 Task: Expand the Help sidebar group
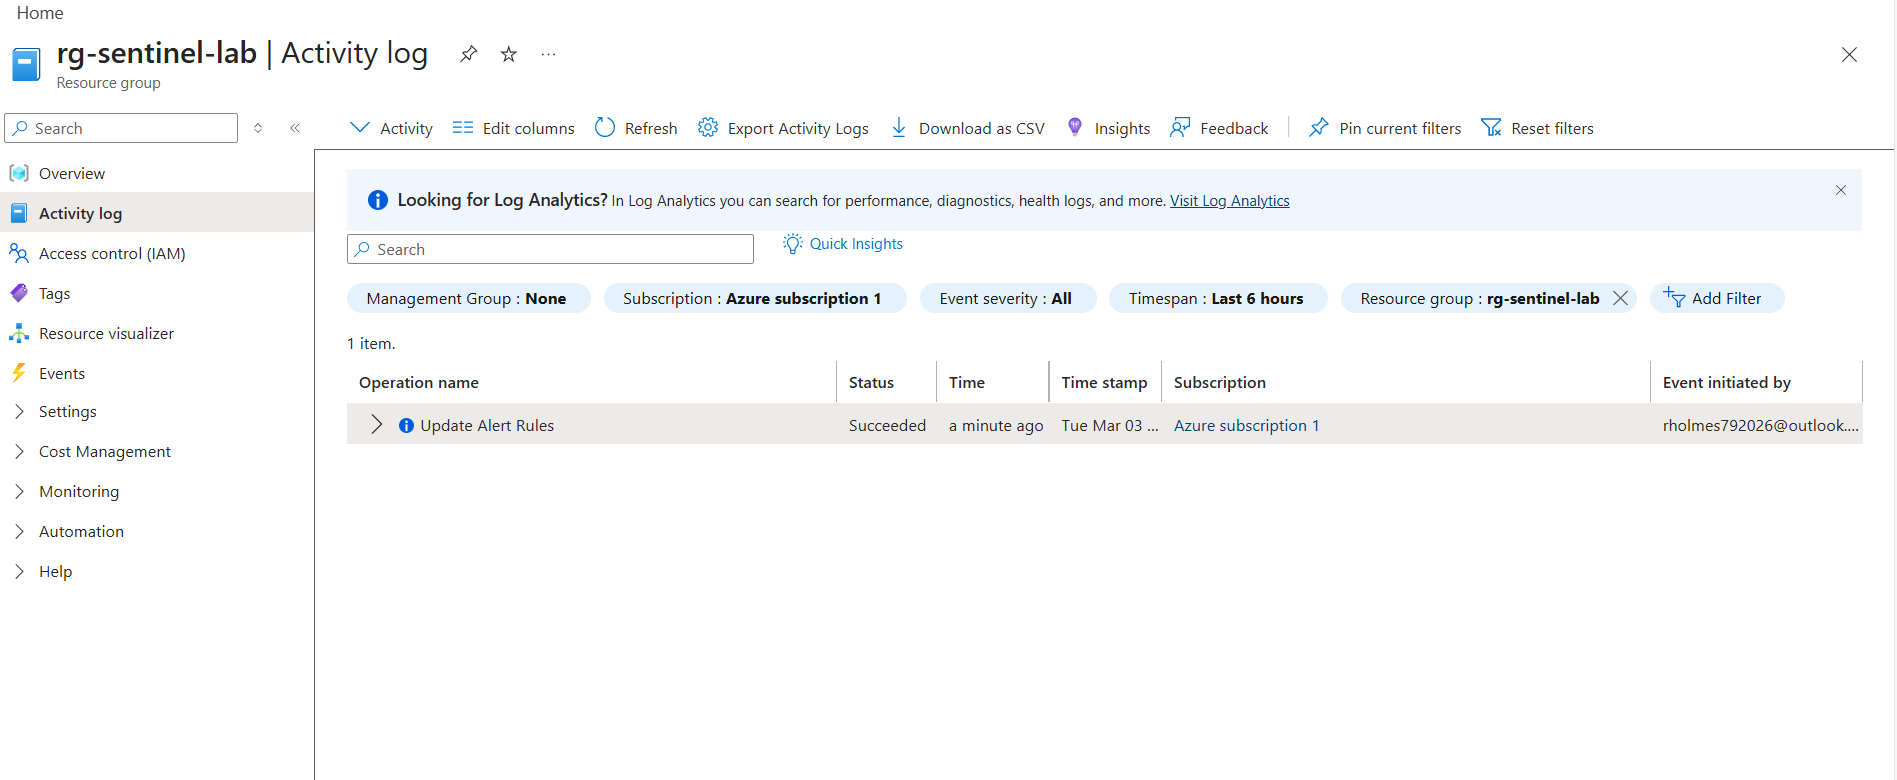coord(19,571)
